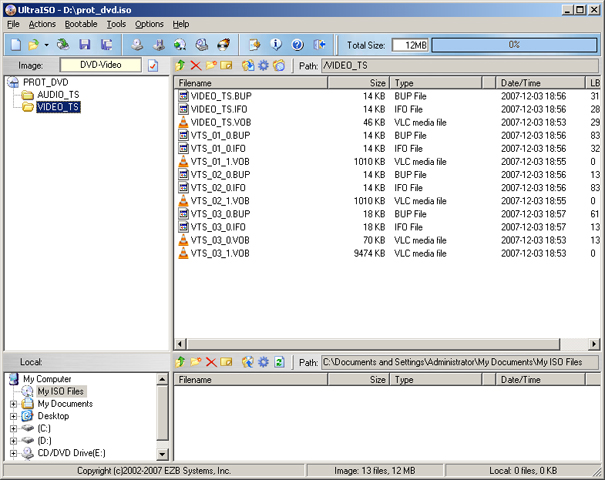
Task: Sort image list by Filename column header
Action: pos(251,83)
